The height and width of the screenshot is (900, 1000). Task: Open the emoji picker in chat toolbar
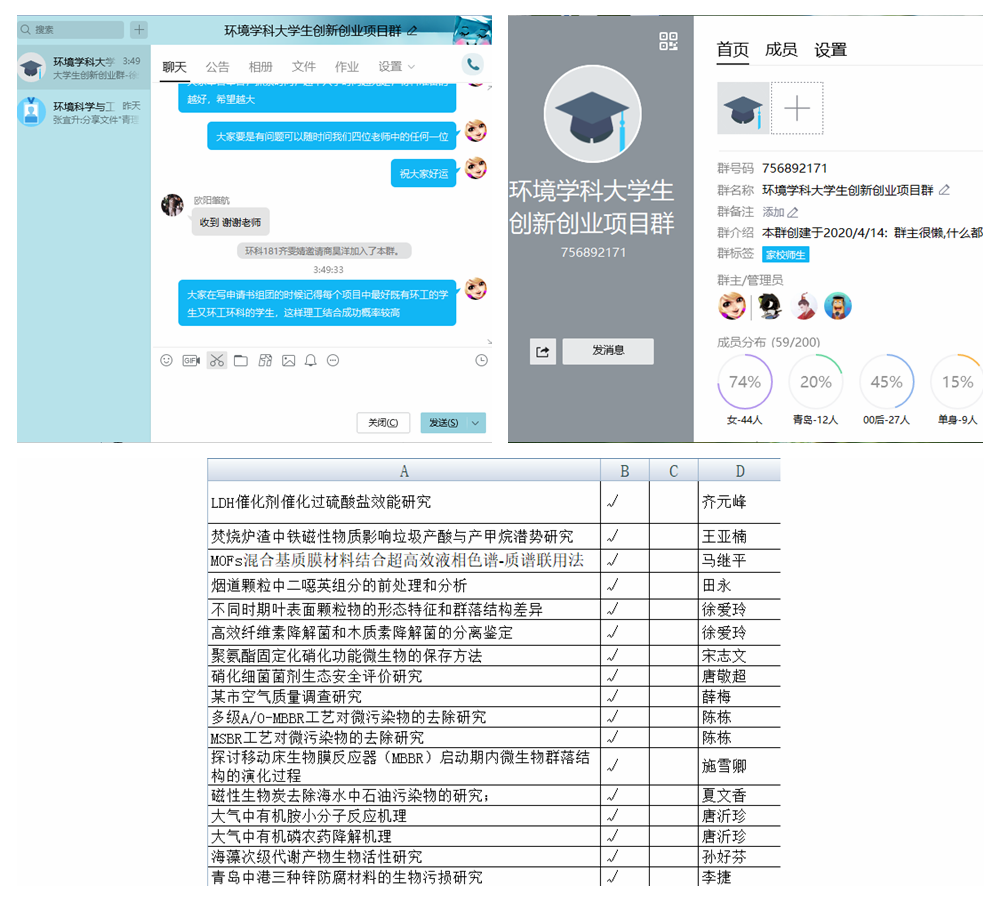(167, 360)
